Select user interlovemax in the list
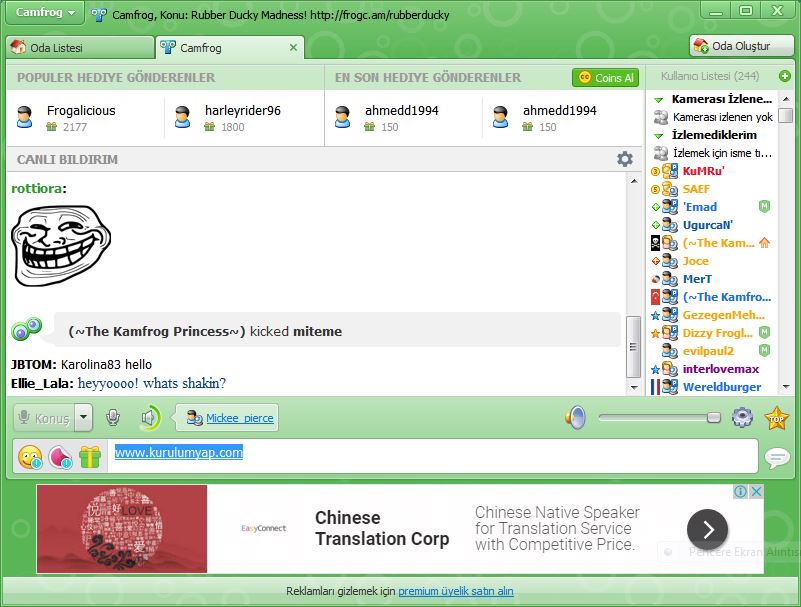The height and width of the screenshot is (607, 801). [x=720, y=369]
